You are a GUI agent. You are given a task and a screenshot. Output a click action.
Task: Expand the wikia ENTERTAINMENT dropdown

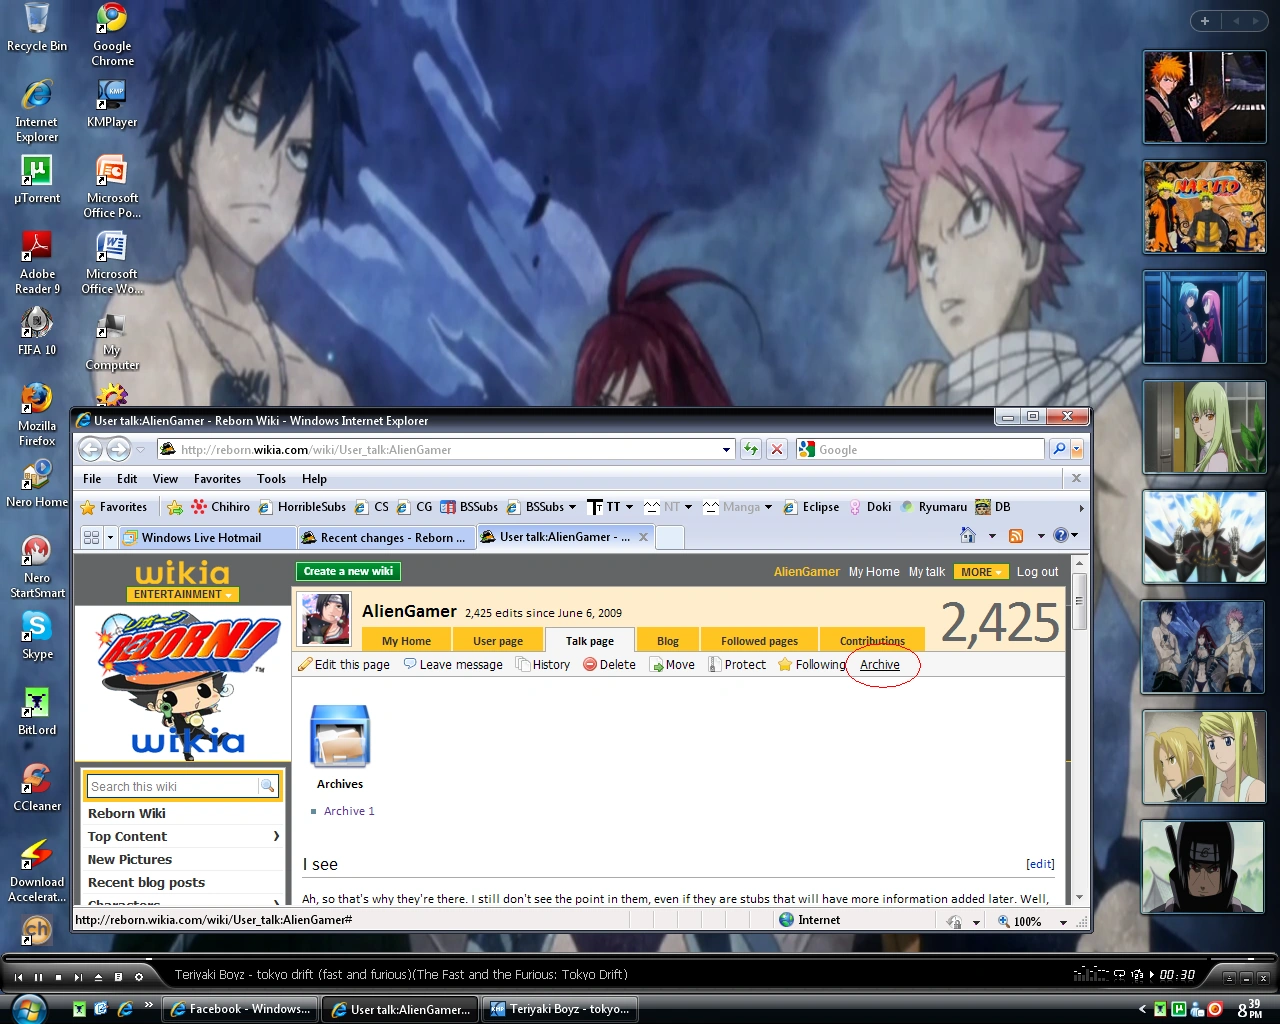pos(182,594)
